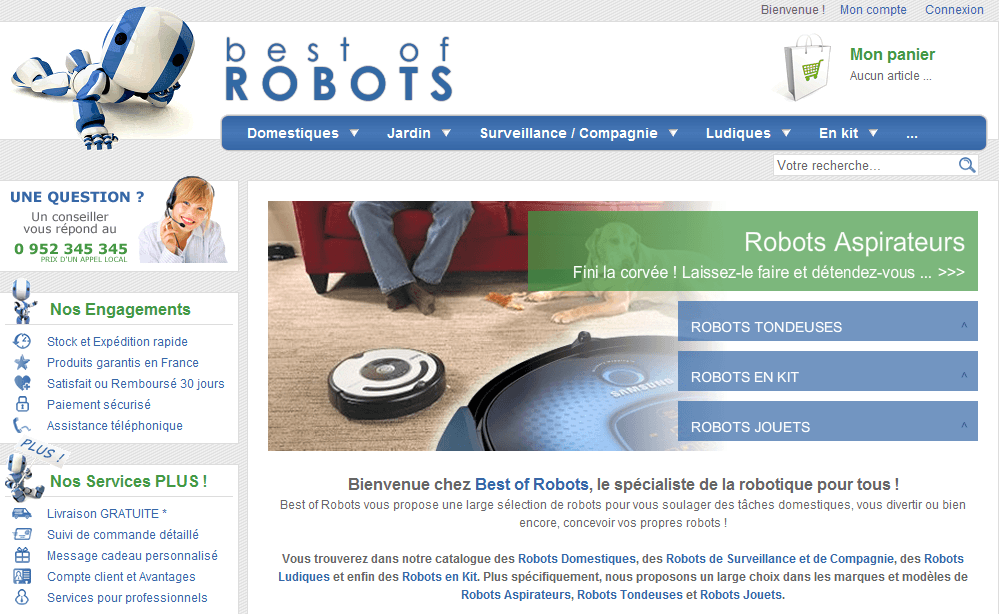
Task: Select the ROBOTS JOUETS slide tab
Action: tap(828, 421)
